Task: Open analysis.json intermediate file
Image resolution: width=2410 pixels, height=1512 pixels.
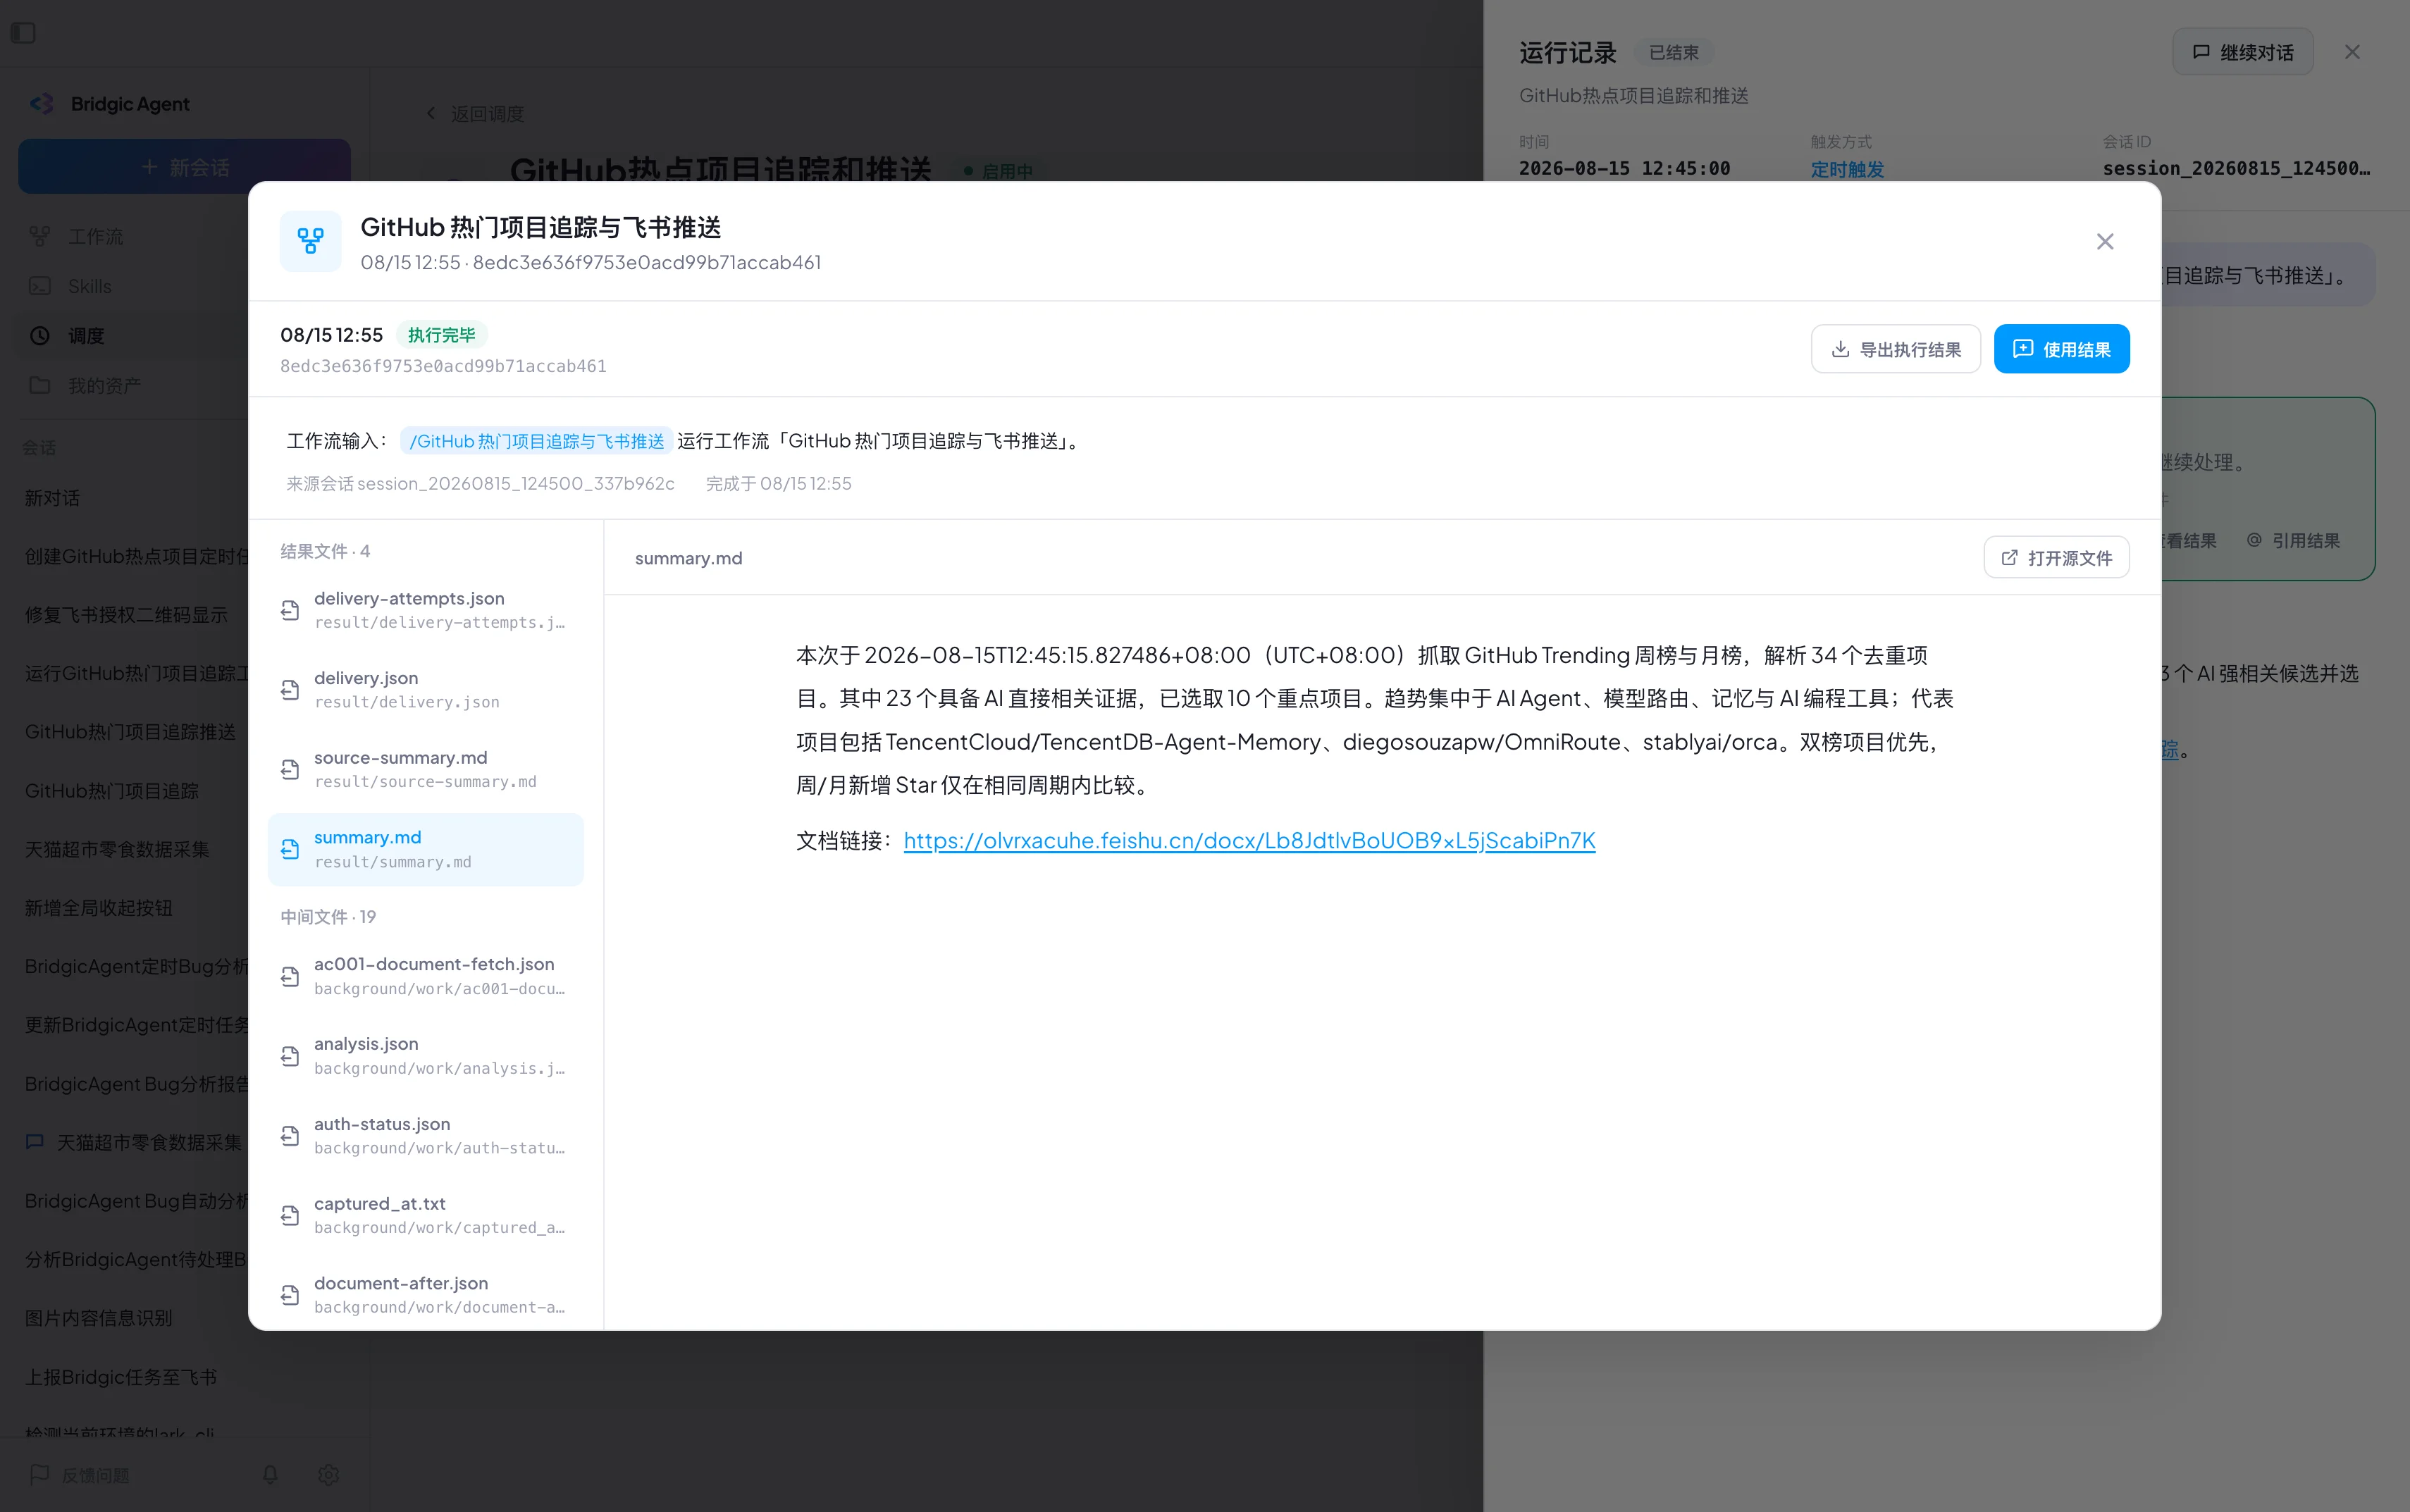Action: click(x=426, y=1056)
